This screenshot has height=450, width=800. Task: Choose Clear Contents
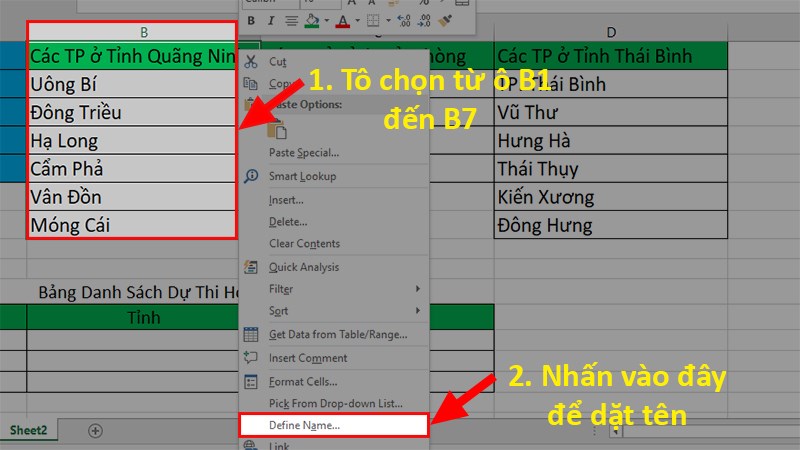click(x=334, y=243)
